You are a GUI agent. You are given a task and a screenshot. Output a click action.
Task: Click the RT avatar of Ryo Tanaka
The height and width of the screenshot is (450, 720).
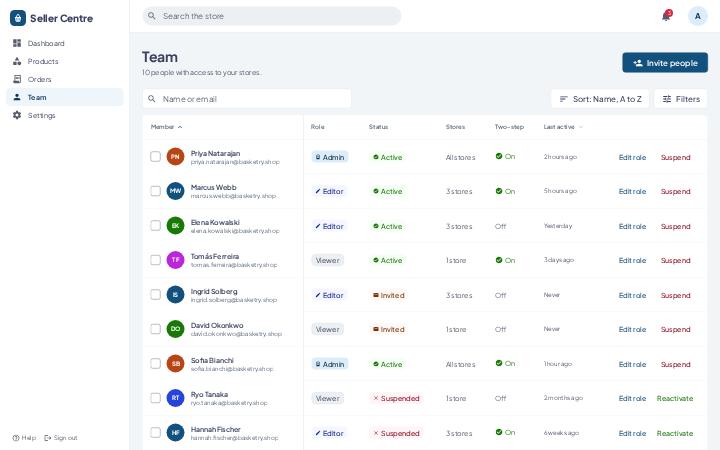click(175, 398)
